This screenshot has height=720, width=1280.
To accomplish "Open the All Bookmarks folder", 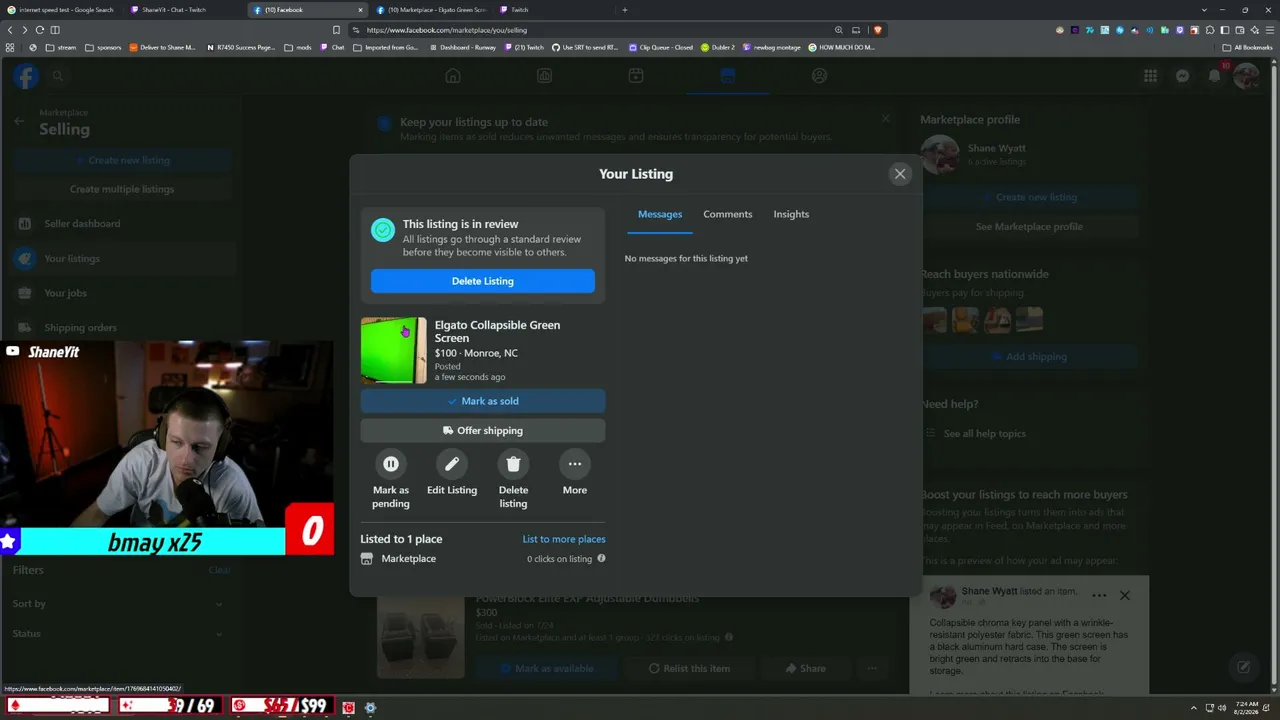I will click(1247, 47).
